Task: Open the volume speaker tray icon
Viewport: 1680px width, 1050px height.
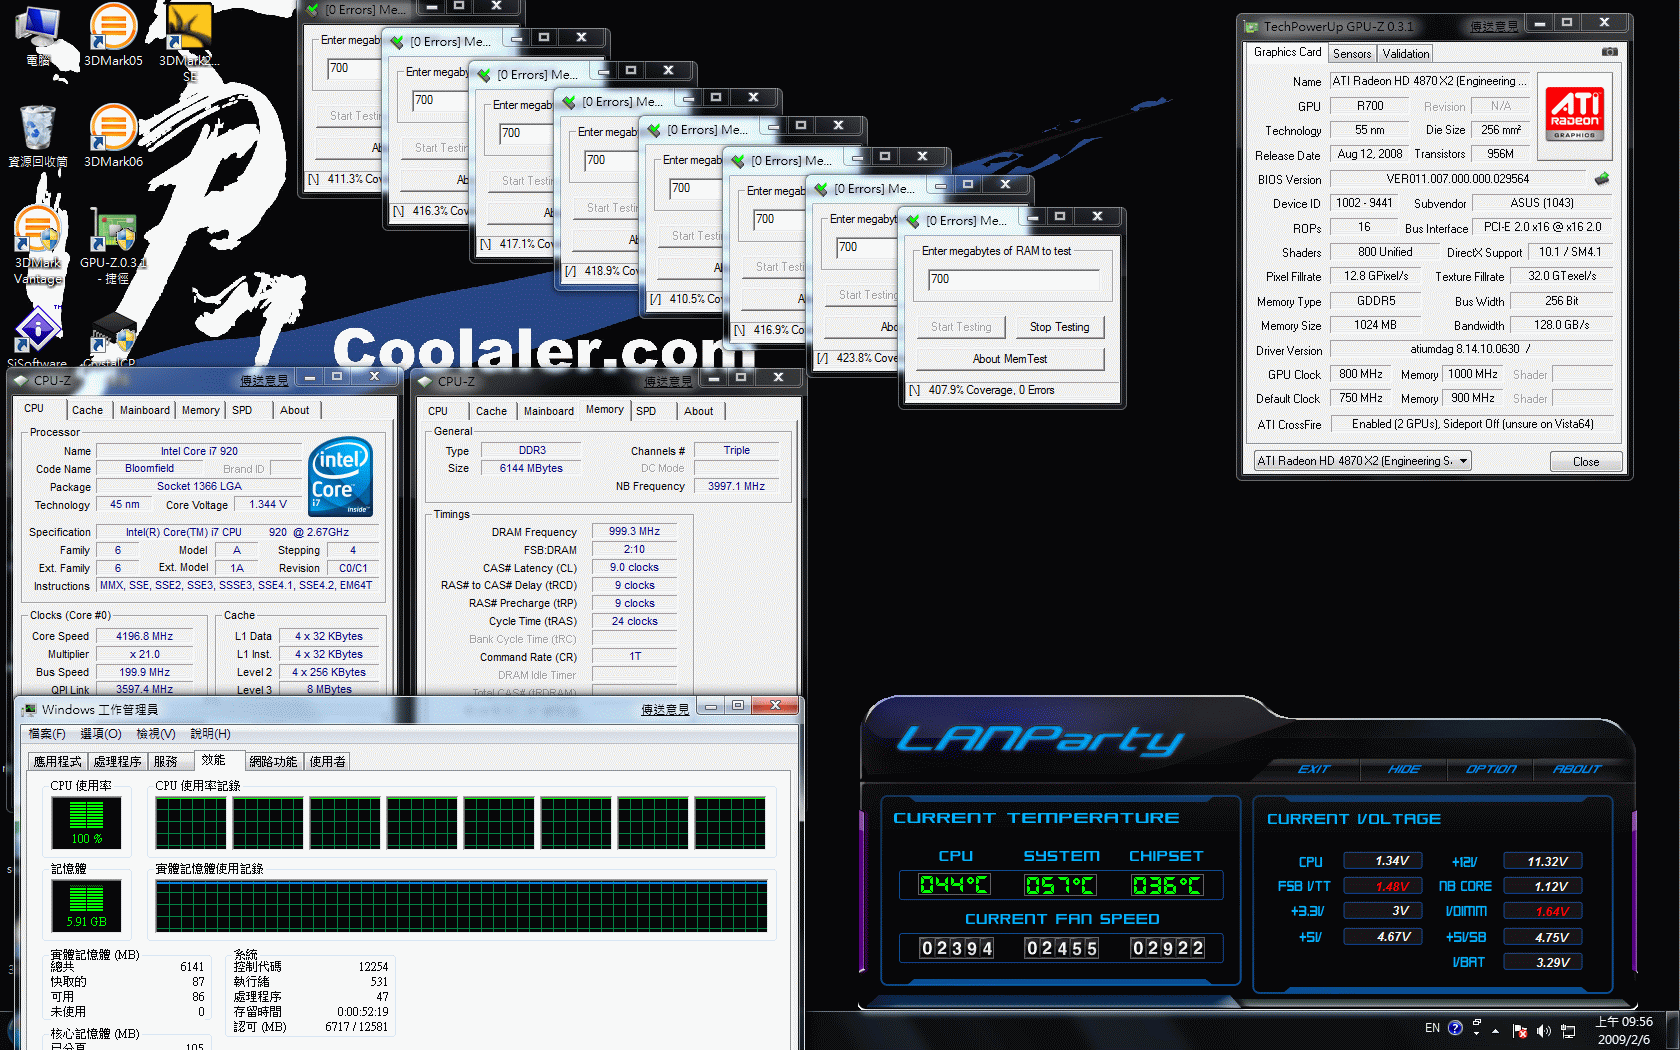Action: (x=1543, y=1031)
